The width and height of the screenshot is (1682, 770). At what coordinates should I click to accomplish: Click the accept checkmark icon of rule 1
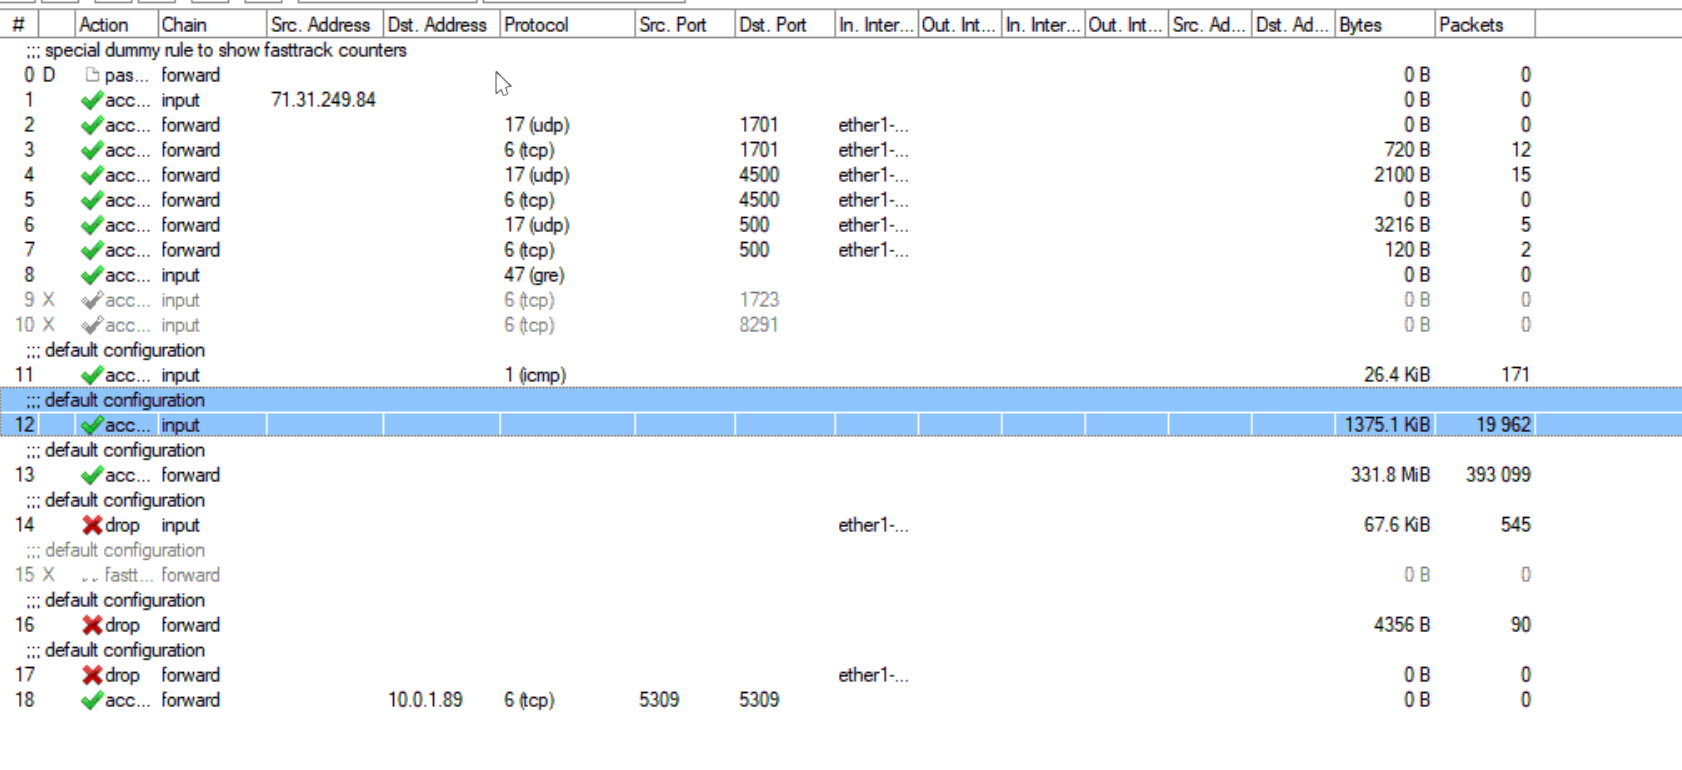92,100
